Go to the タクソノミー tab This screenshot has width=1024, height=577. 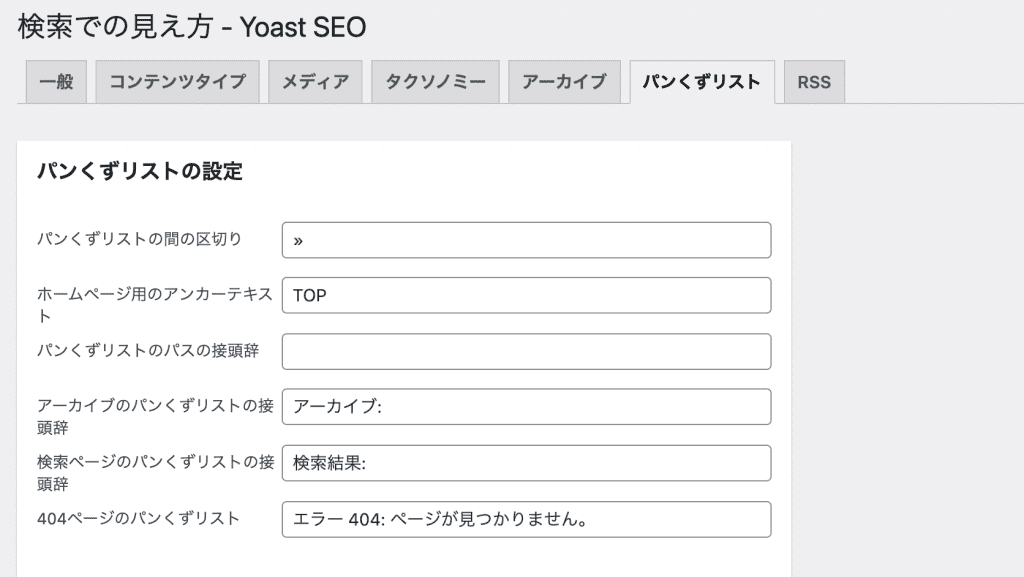[x=436, y=82]
